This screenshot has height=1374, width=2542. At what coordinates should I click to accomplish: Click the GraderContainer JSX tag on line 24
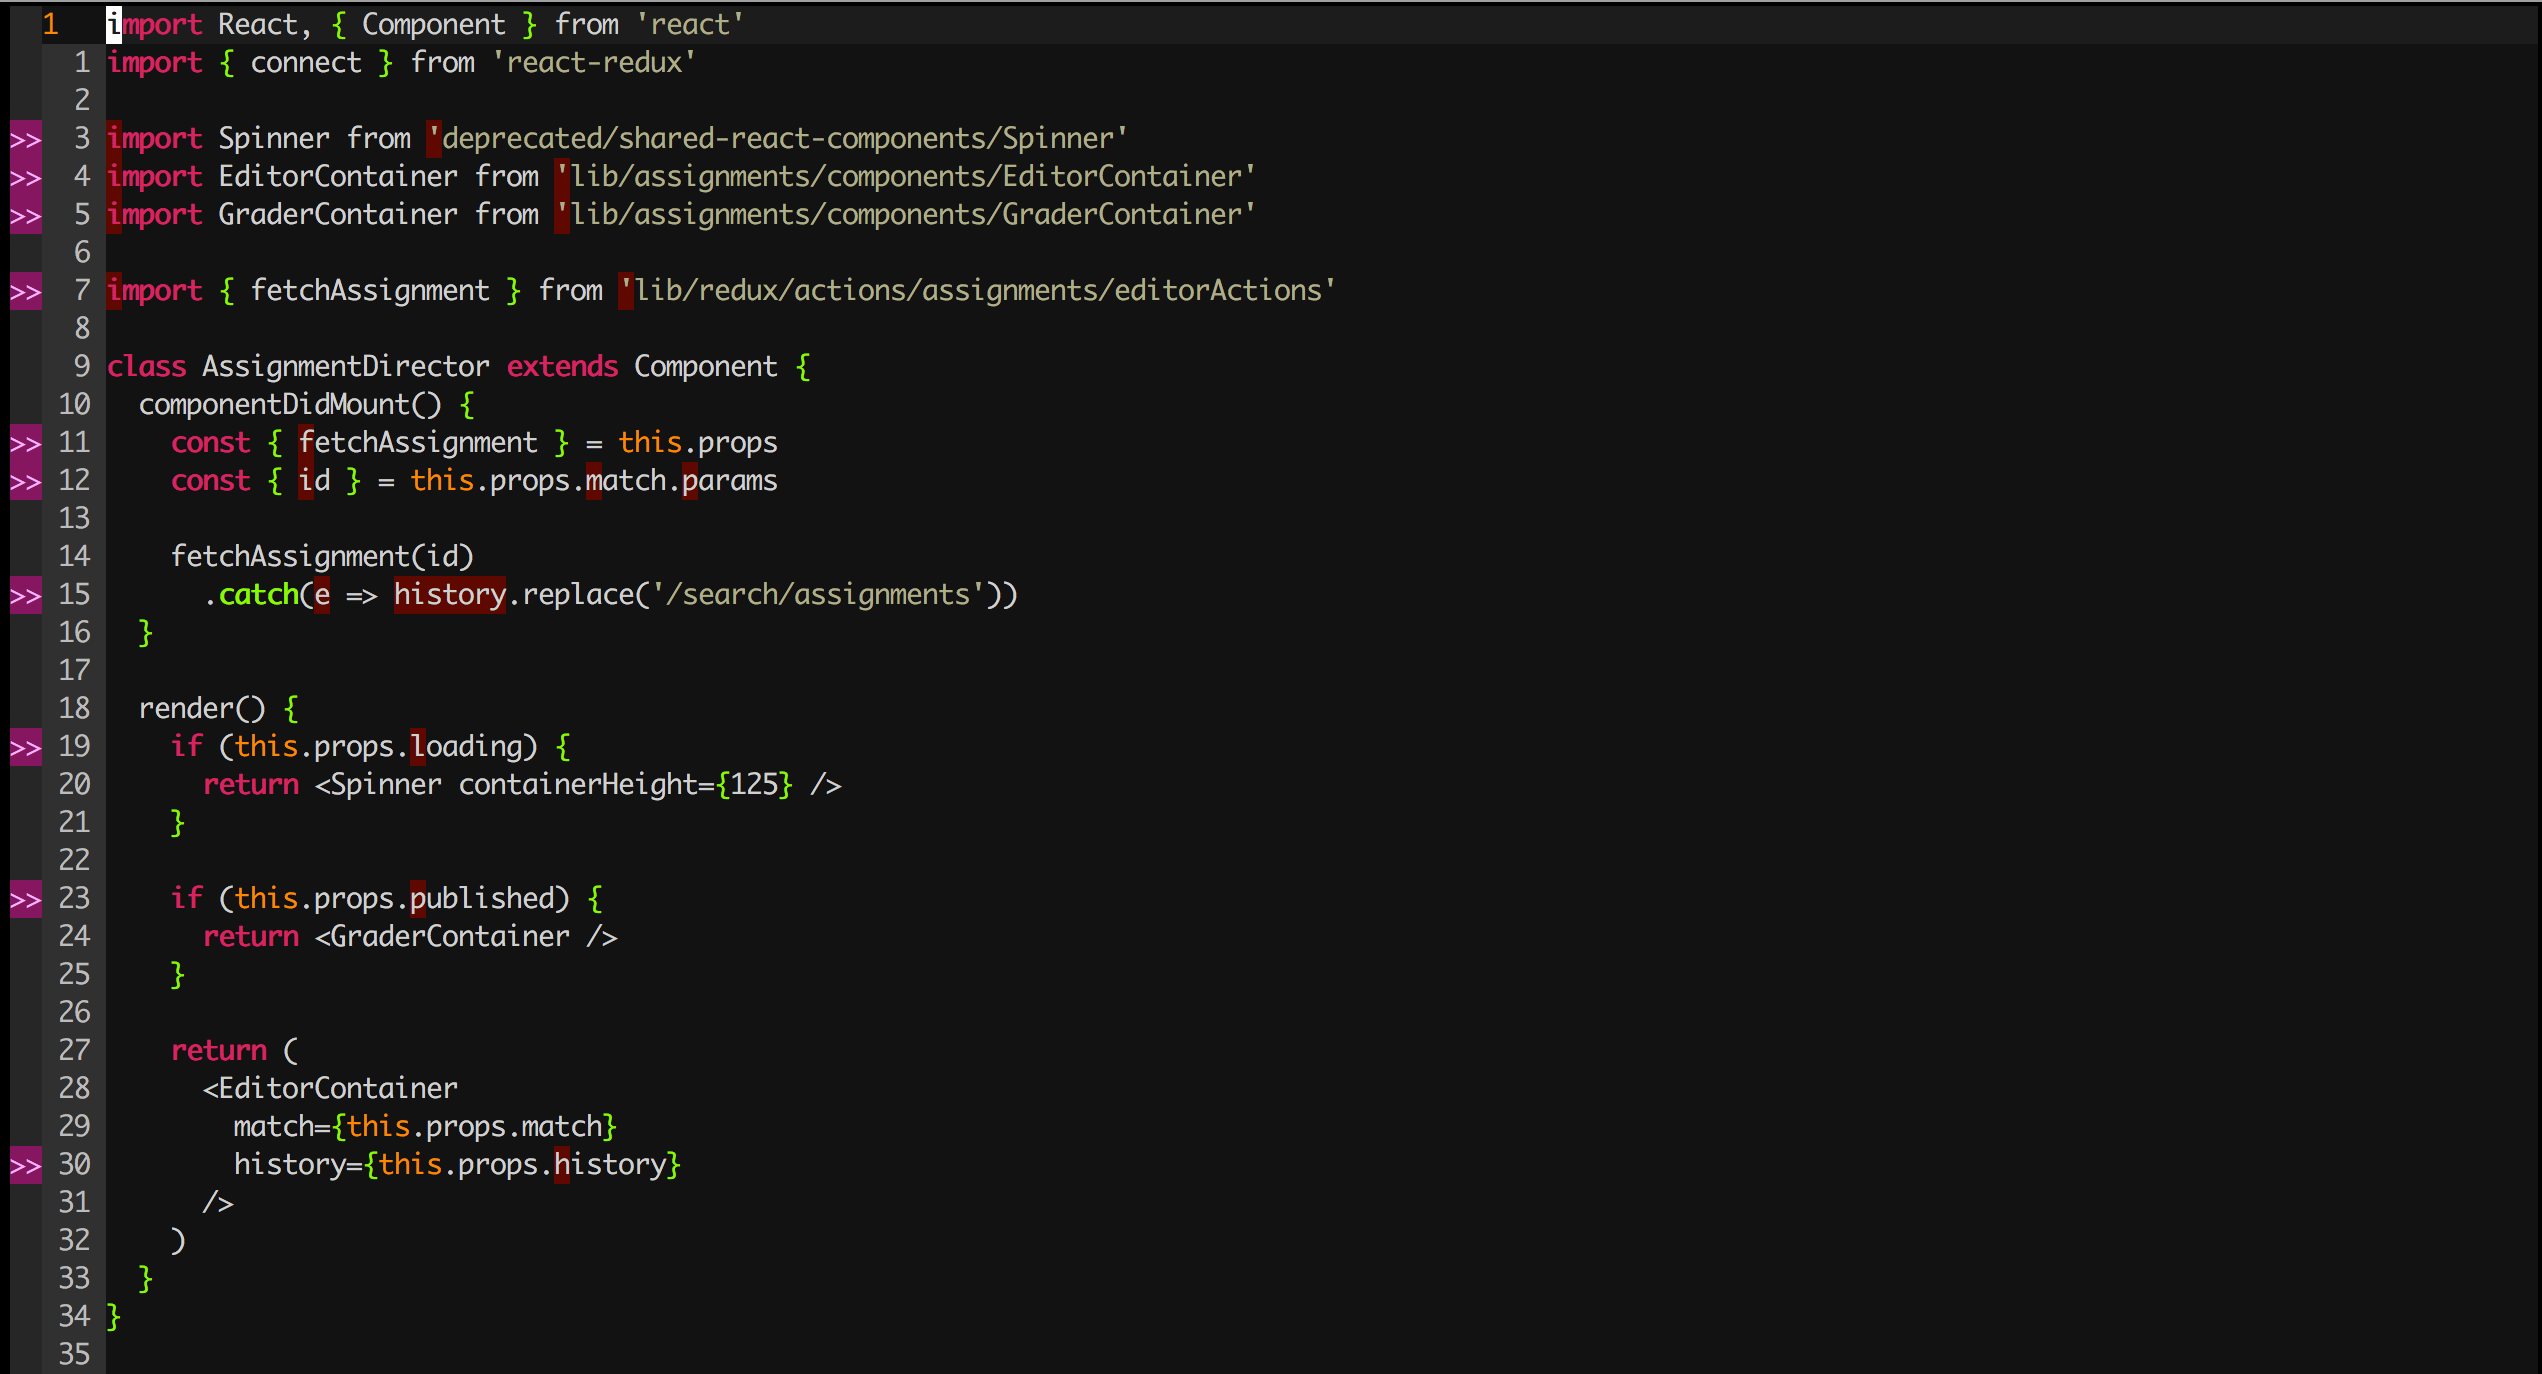449,937
